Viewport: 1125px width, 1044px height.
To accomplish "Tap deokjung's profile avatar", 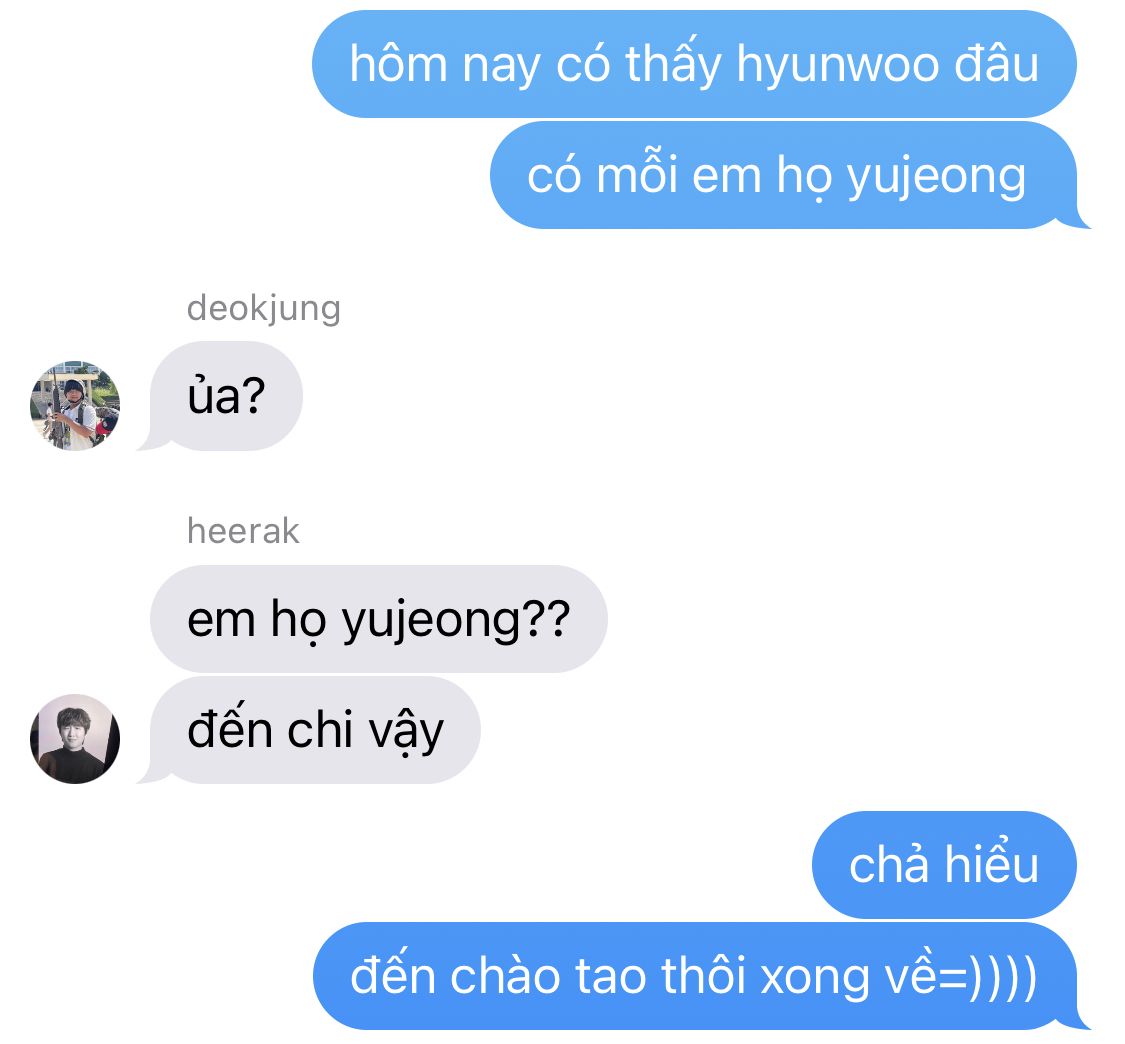I will tap(75, 405).
